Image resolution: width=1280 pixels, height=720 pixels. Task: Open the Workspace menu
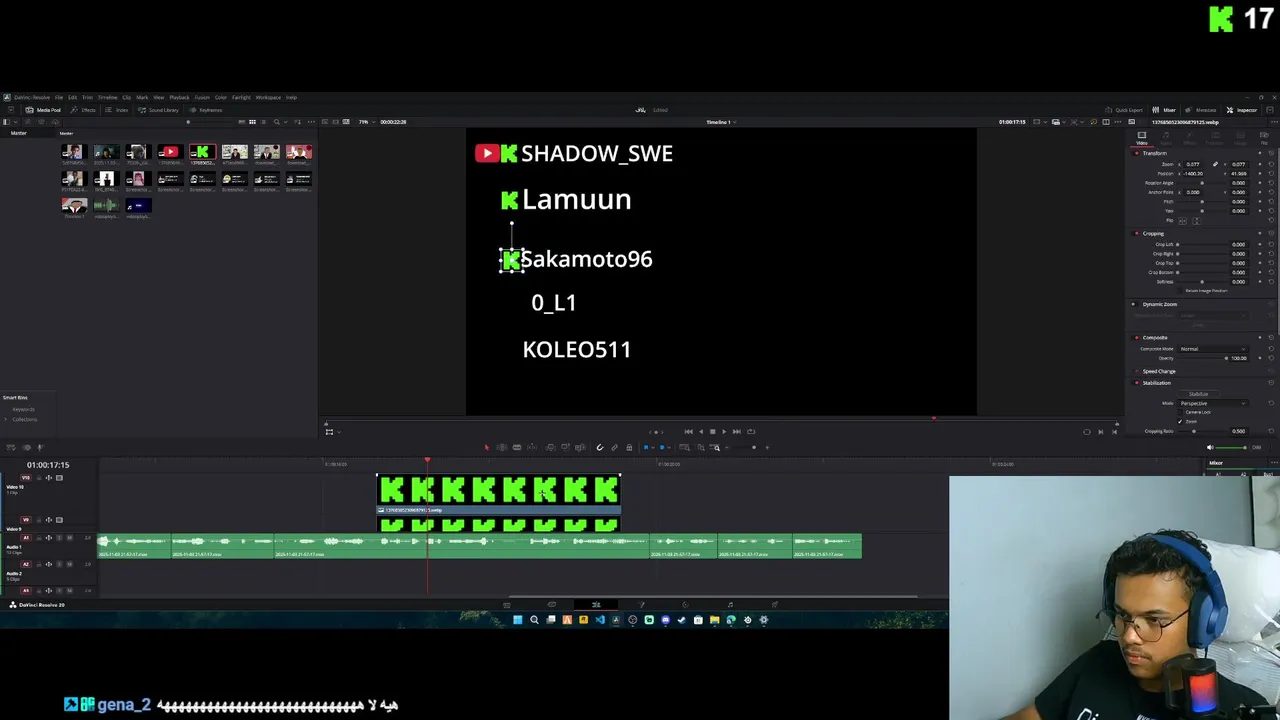coord(268,97)
